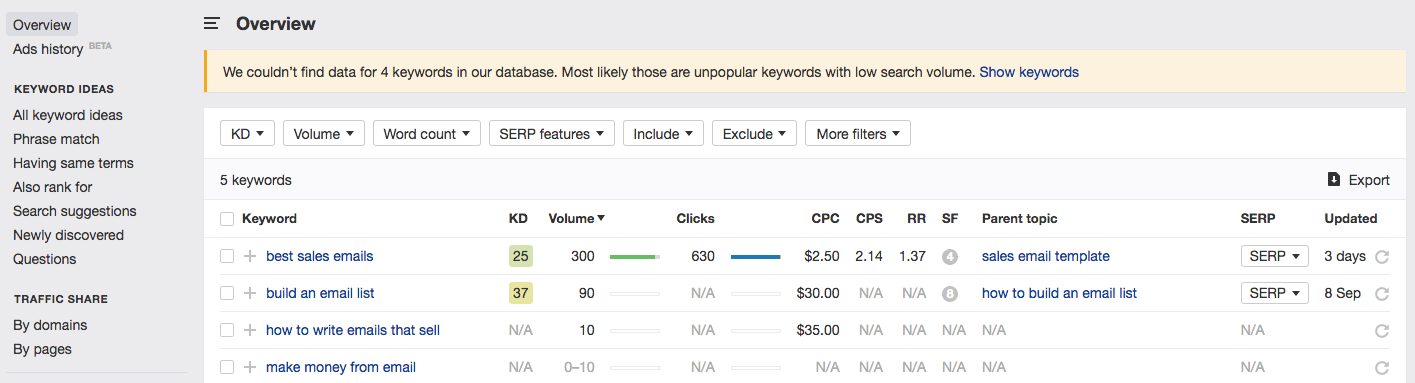The width and height of the screenshot is (1415, 383).
Task: Open 'build an email list' keyword link
Action: [320, 293]
